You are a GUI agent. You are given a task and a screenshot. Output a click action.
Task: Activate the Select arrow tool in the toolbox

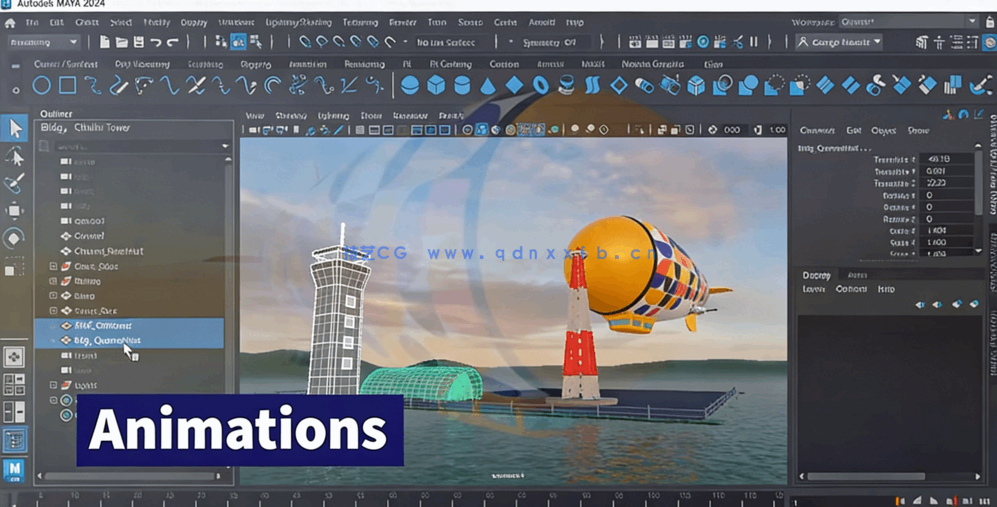coord(15,128)
